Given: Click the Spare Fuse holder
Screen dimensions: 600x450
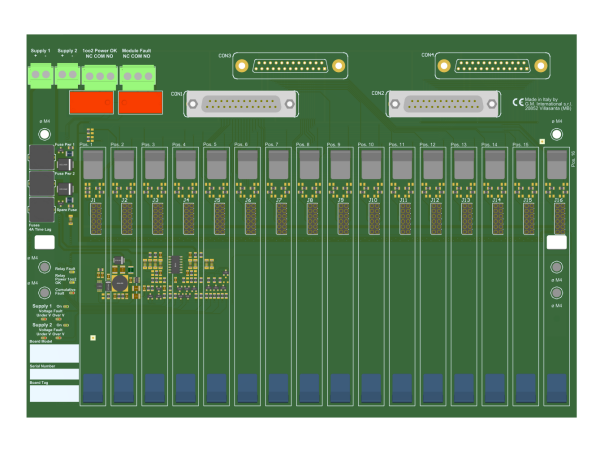Looking at the screenshot, I should pos(42,210).
